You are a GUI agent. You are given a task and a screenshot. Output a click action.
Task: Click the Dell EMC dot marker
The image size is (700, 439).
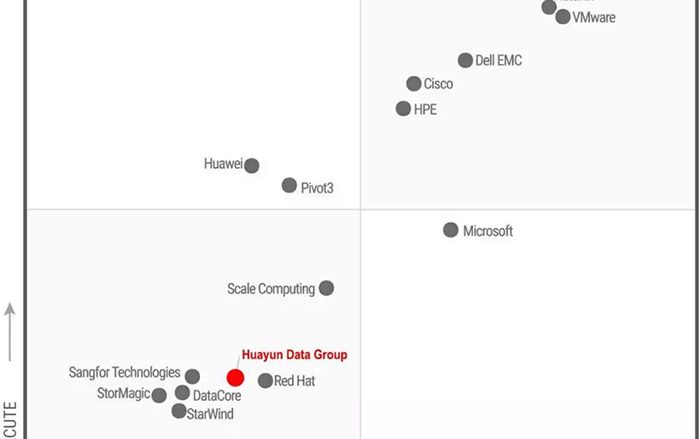pos(465,60)
